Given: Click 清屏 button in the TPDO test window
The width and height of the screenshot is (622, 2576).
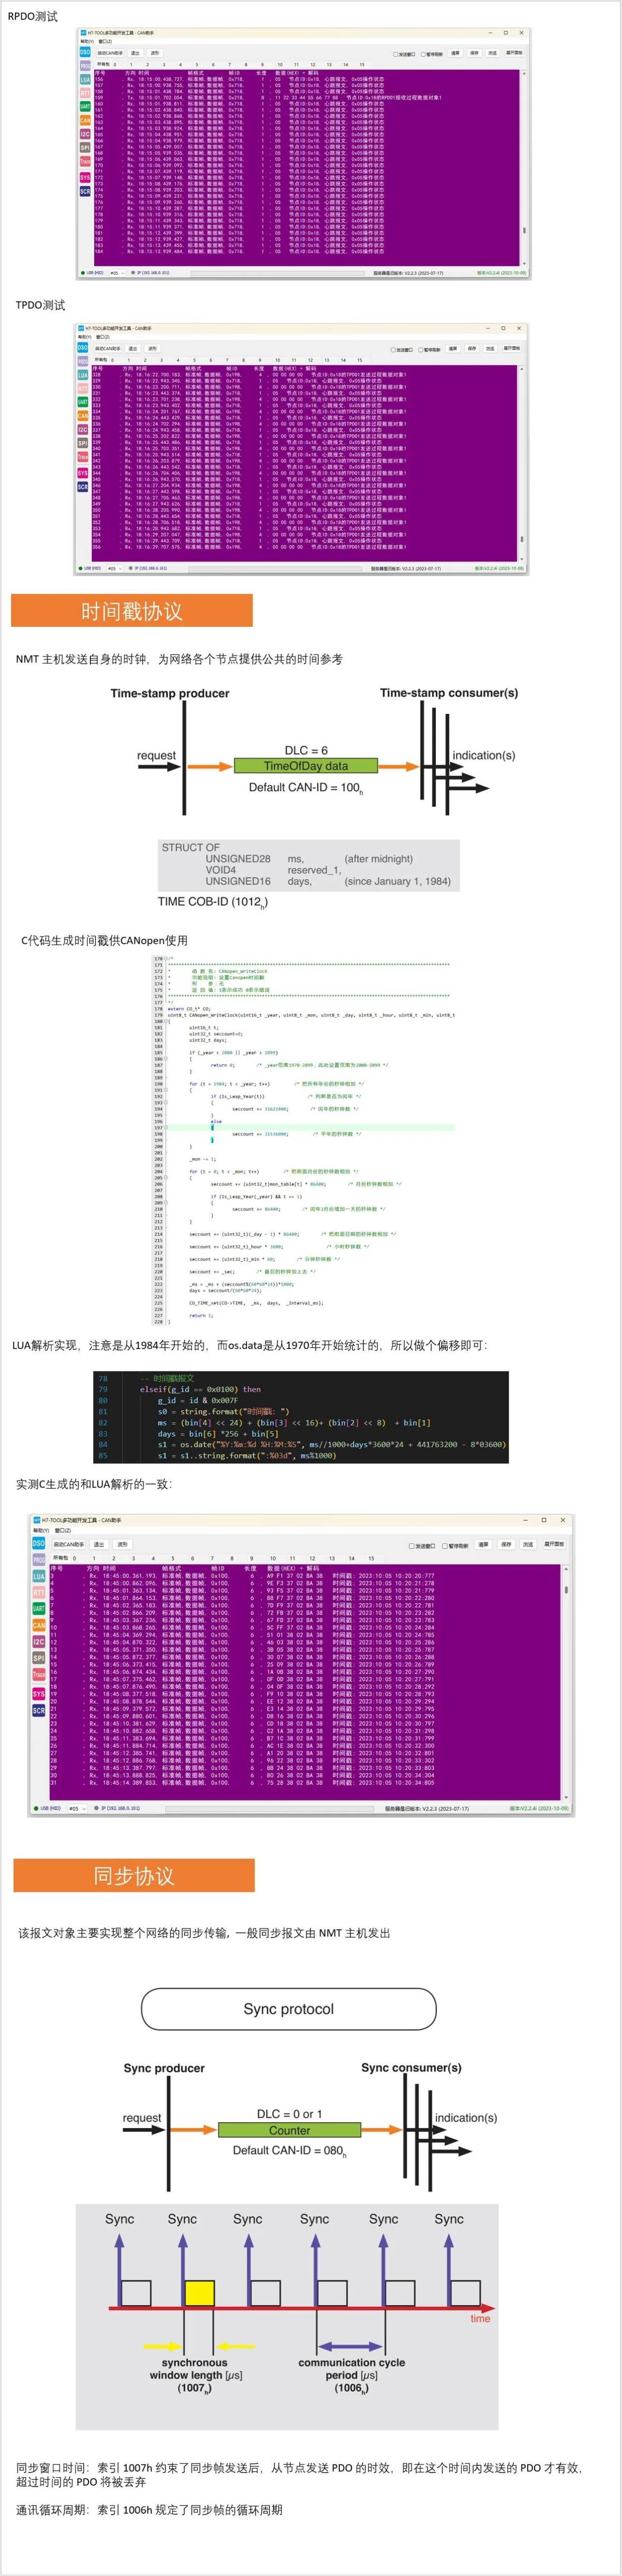Looking at the screenshot, I should click(x=453, y=348).
